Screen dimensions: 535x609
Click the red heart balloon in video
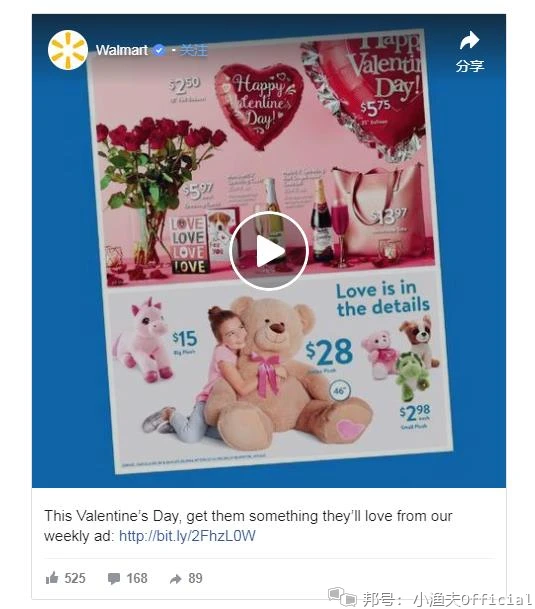tap(258, 105)
